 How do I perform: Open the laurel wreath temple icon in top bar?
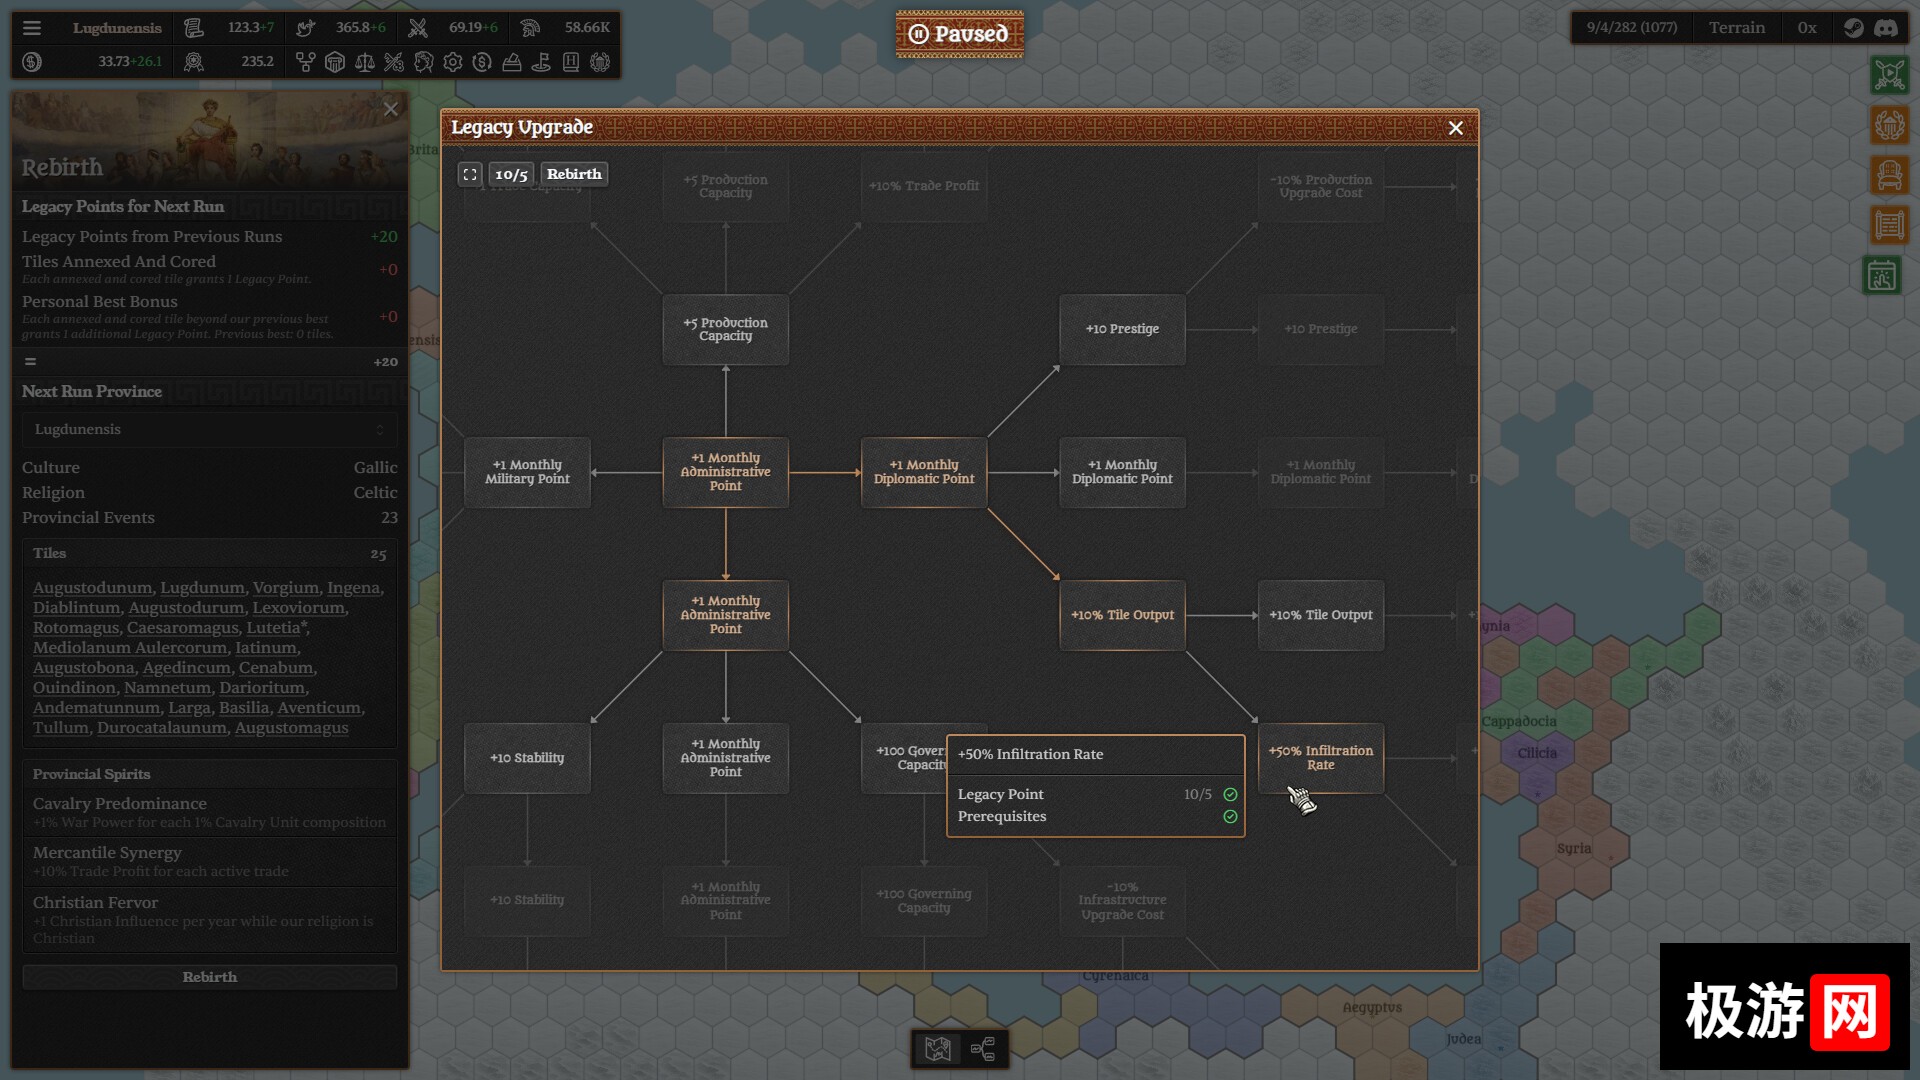point(600,62)
